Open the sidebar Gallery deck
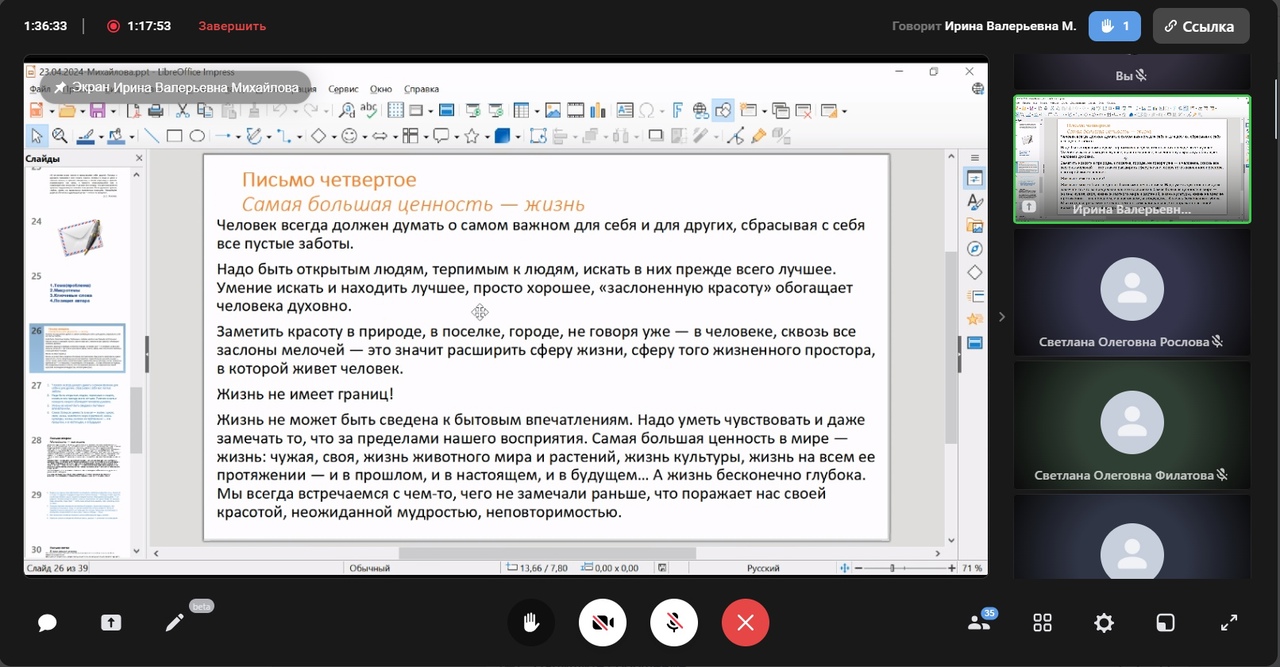The height and width of the screenshot is (667, 1280). [x=975, y=226]
